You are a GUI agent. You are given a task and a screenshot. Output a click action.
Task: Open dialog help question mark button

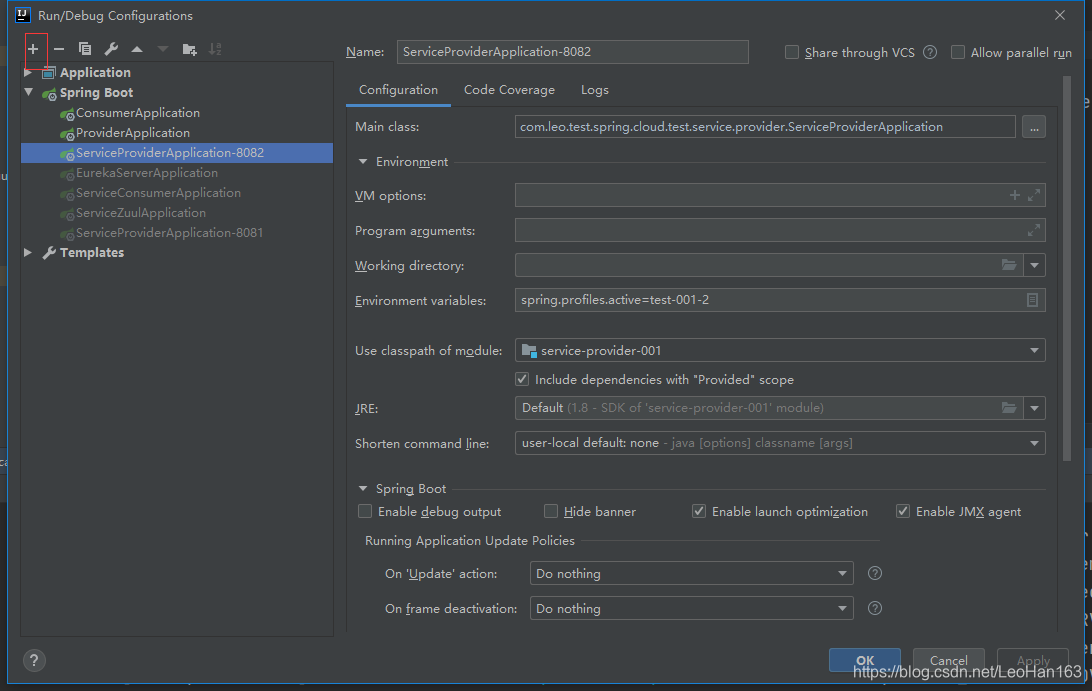(x=34, y=660)
